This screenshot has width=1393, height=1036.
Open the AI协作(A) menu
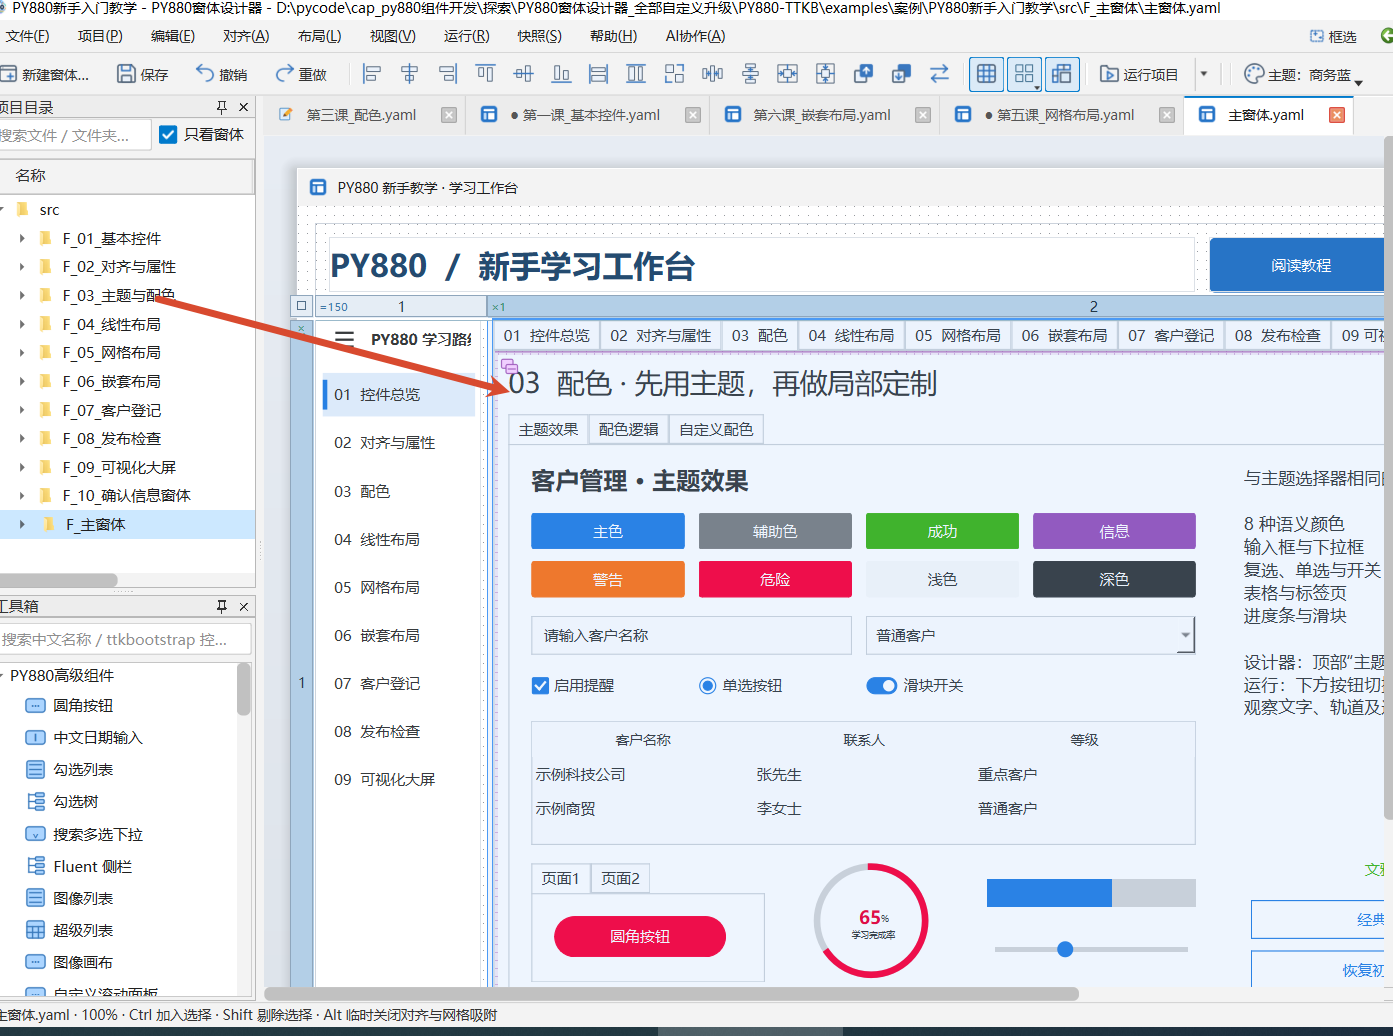(695, 36)
